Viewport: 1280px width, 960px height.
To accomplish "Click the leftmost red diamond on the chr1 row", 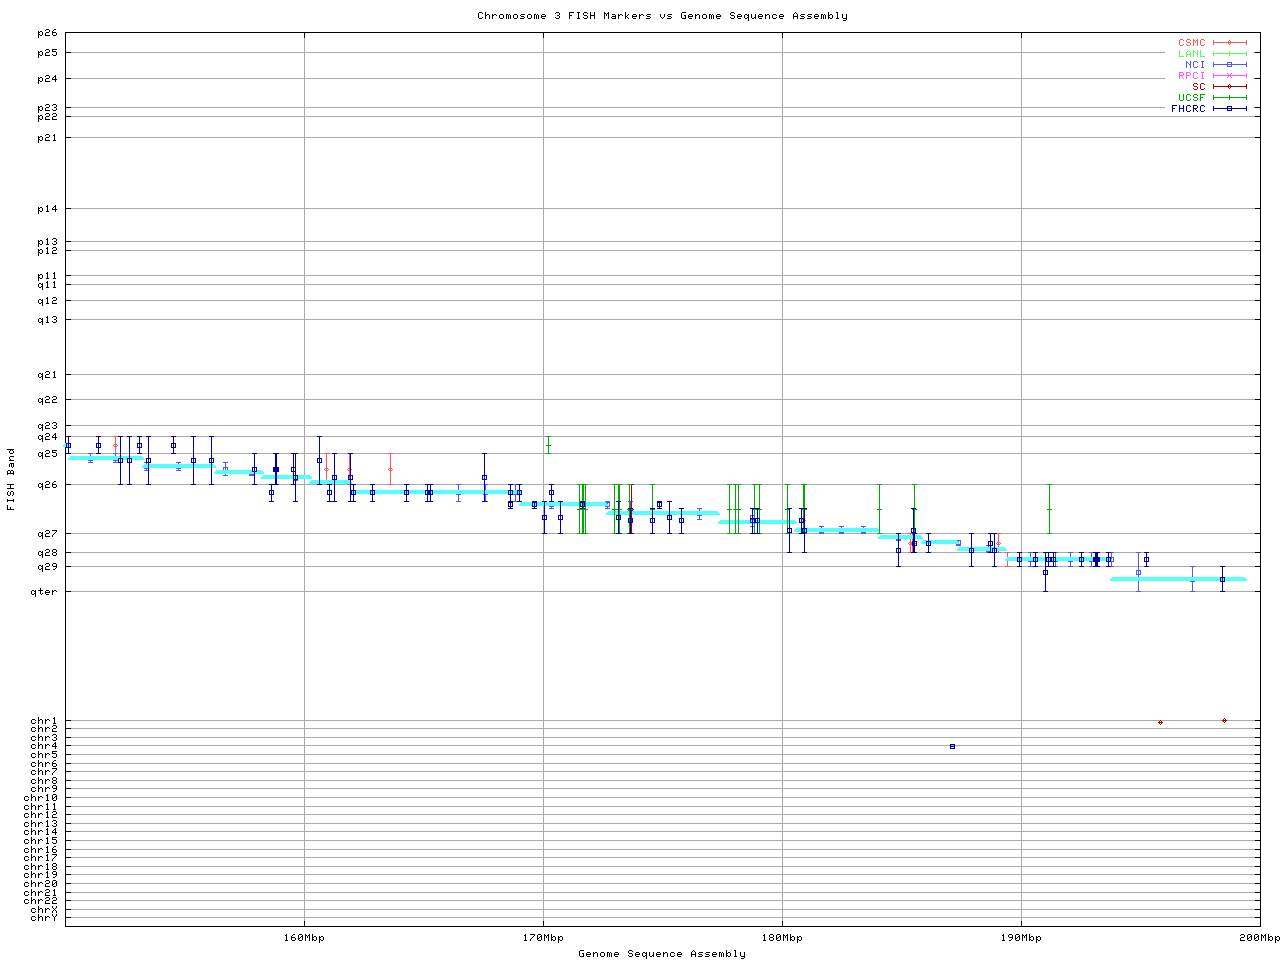I will click(x=1160, y=722).
